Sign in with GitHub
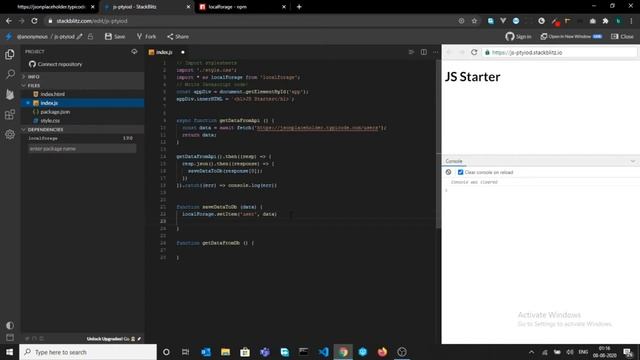Image resolution: width=640 pixels, height=360 pixels. (x=518, y=37)
